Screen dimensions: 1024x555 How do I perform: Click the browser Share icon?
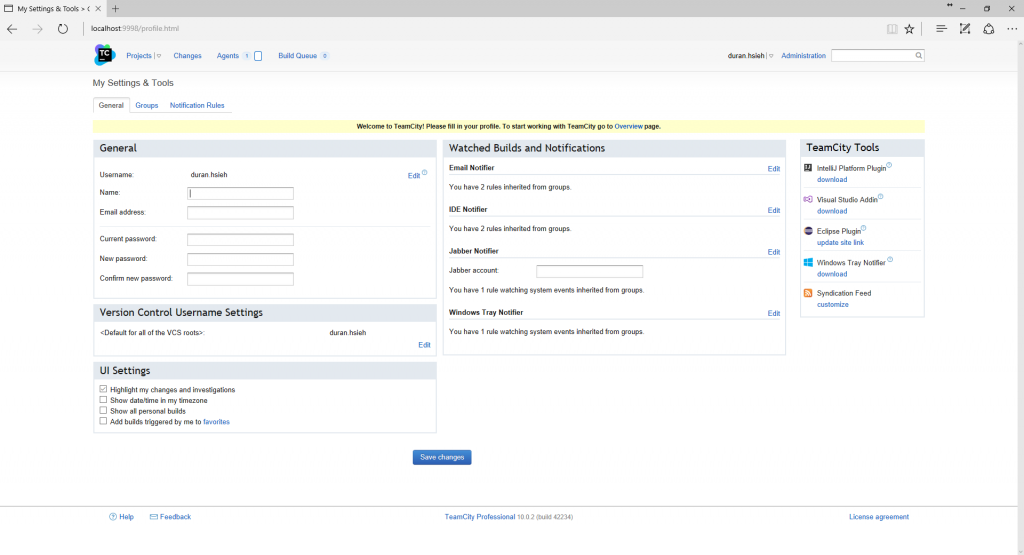(989, 29)
